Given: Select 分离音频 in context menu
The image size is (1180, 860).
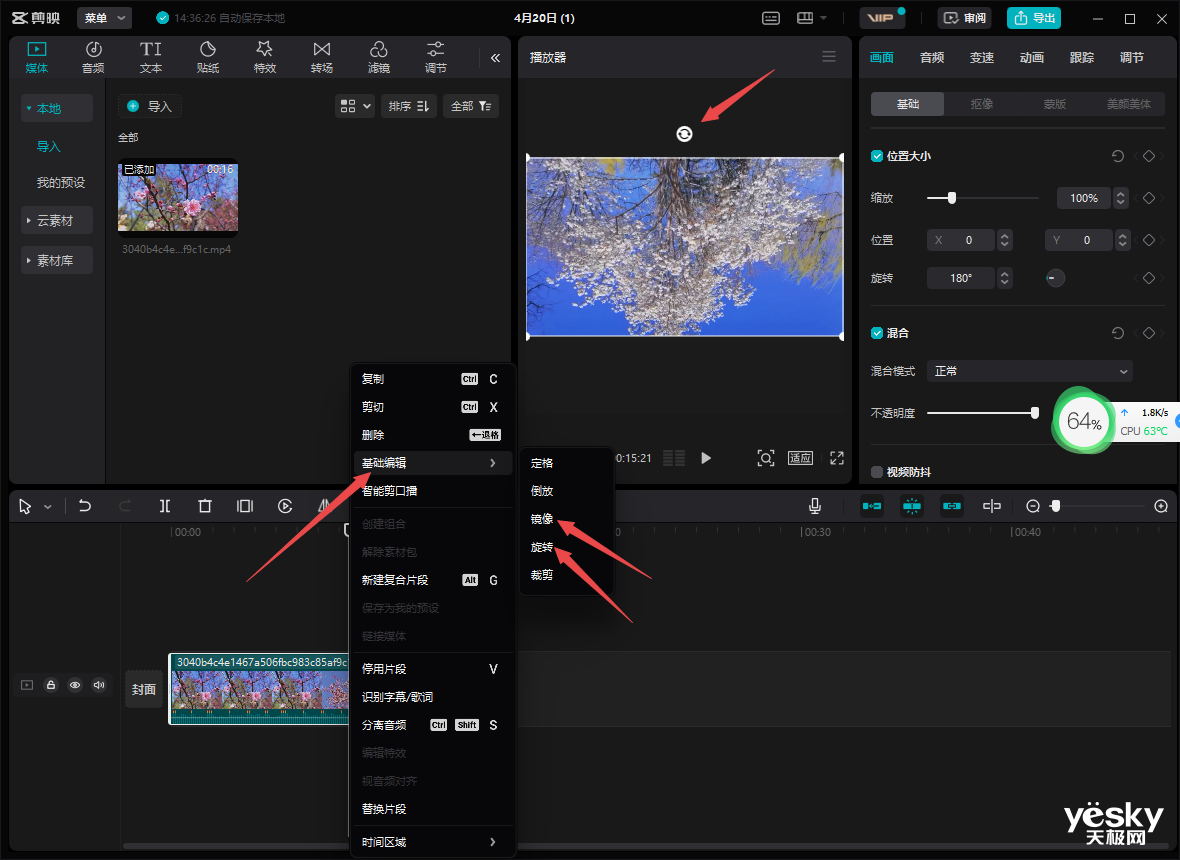Looking at the screenshot, I should coord(432,725).
